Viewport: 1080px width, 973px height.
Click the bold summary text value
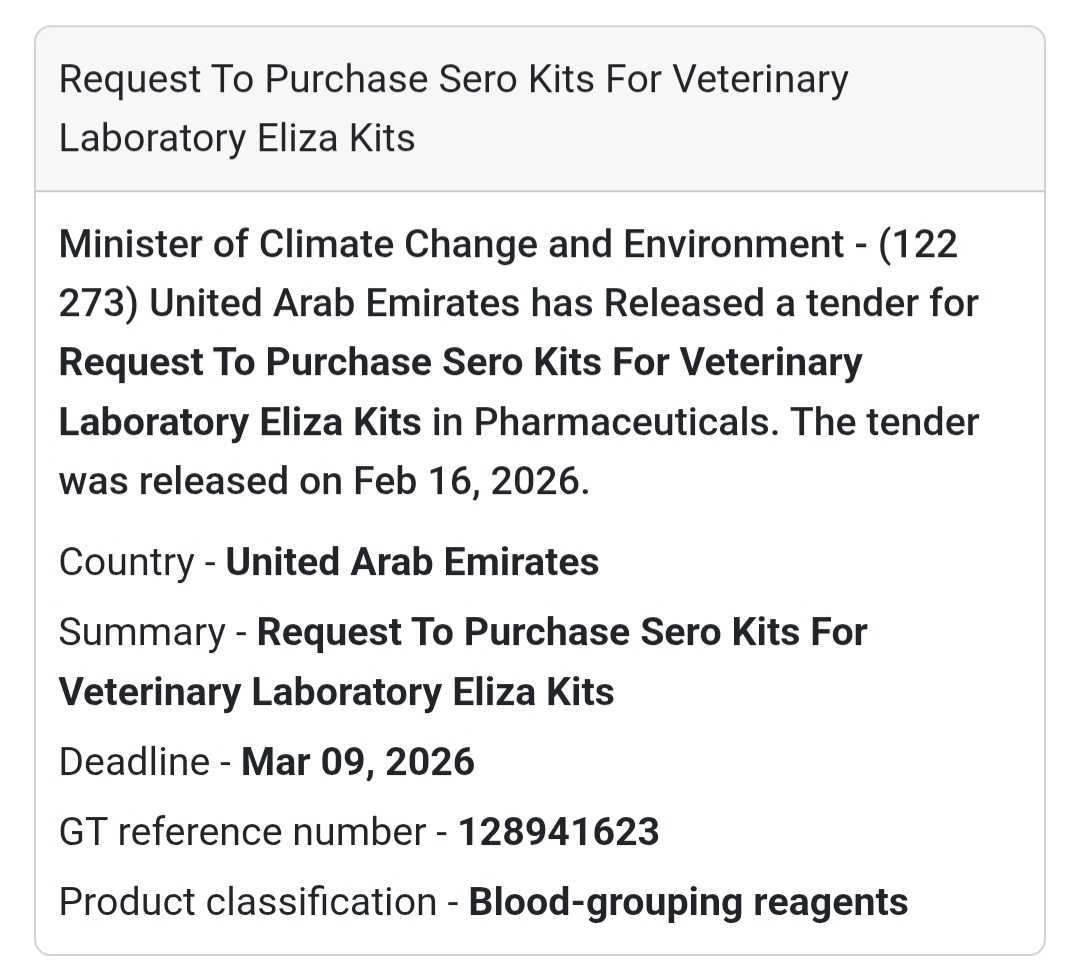pyautogui.click(x=562, y=632)
